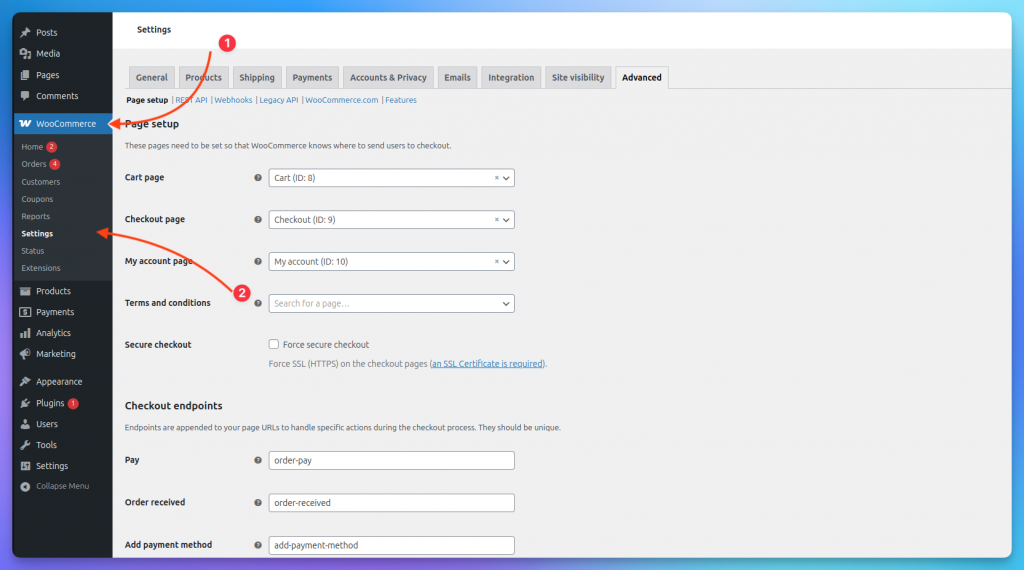Viewport: 1024px width, 570px height.
Task: Click the Pay endpoint input field
Action: [391, 460]
